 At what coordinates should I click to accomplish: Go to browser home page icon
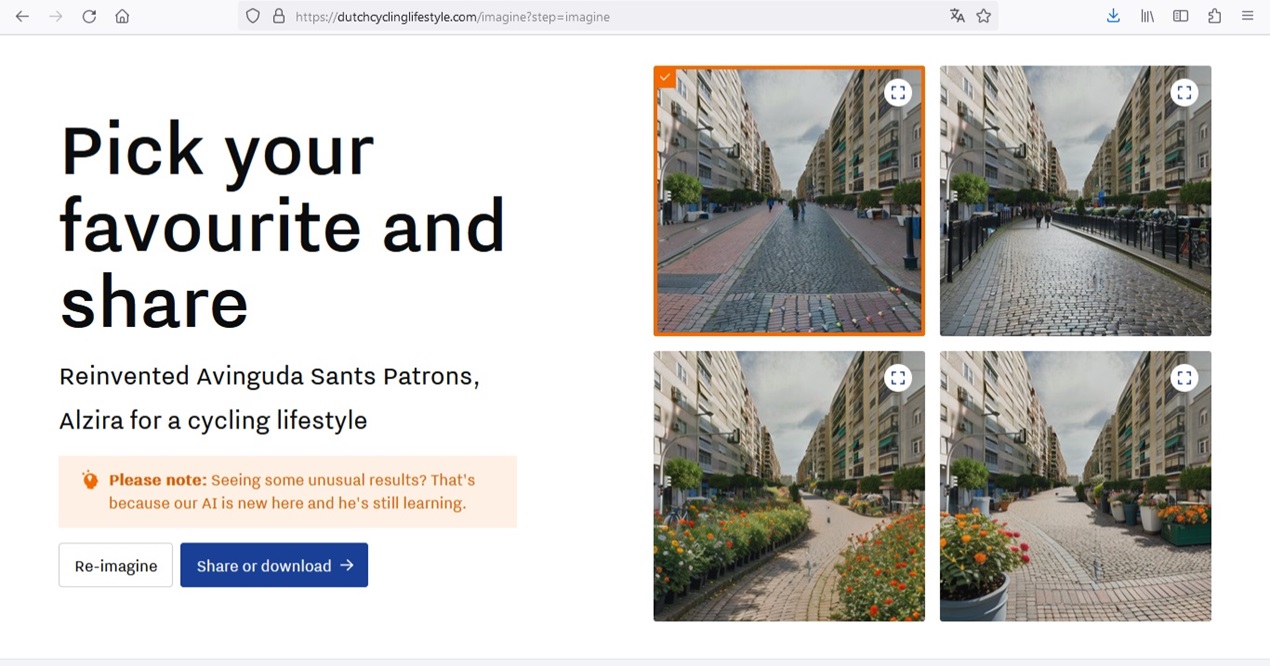(122, 16)
